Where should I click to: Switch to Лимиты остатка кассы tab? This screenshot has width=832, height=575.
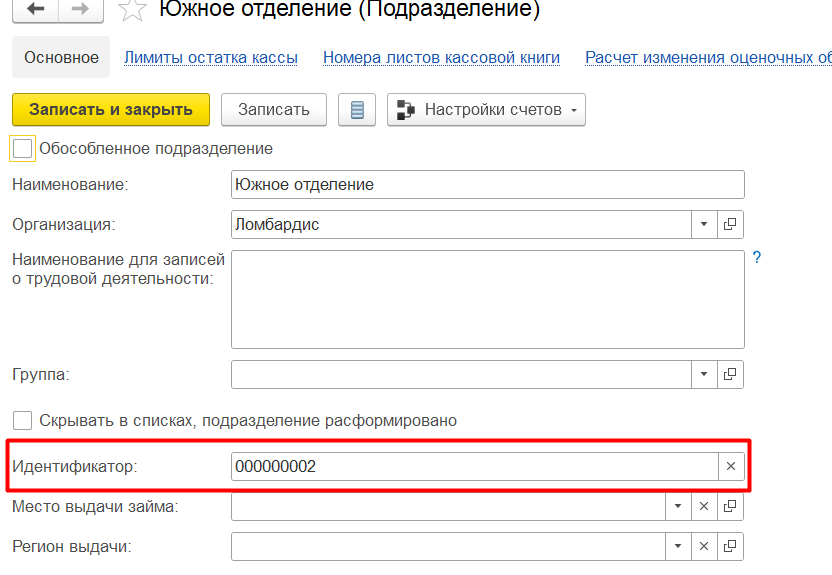tap(211, 57)
